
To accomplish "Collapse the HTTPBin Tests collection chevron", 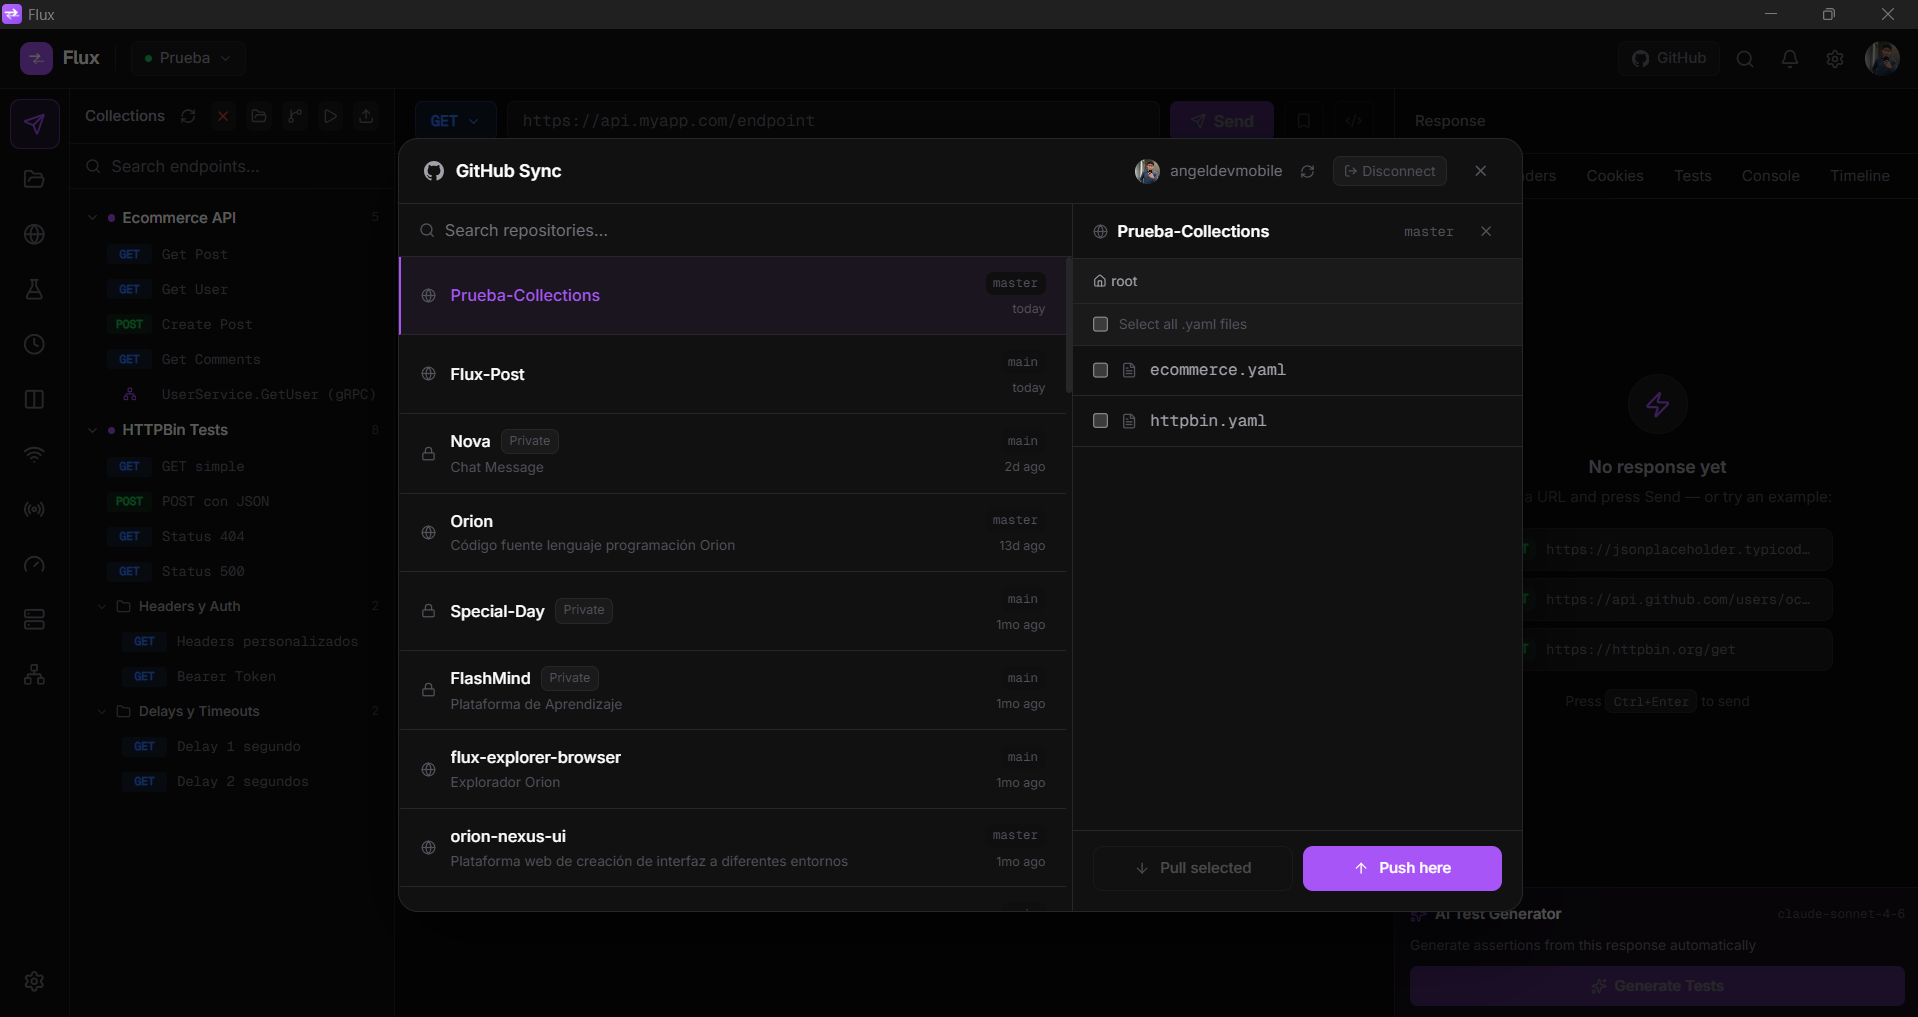I will pyautogui.click(x=93, y=430).
